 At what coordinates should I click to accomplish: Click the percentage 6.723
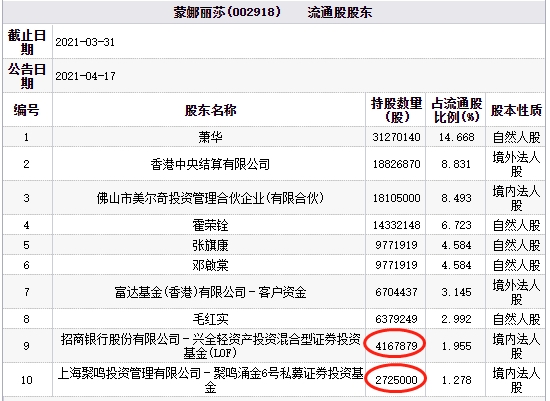(456, 225)
